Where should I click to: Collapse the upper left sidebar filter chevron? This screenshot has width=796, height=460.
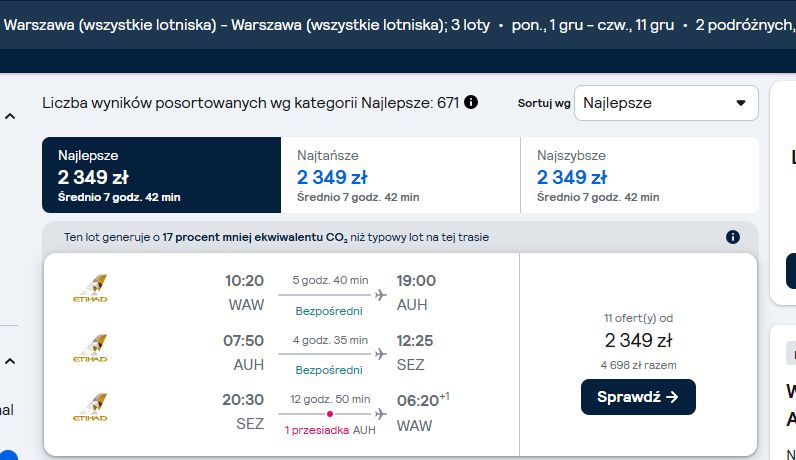pyautogui.click(x=10, y=116)
